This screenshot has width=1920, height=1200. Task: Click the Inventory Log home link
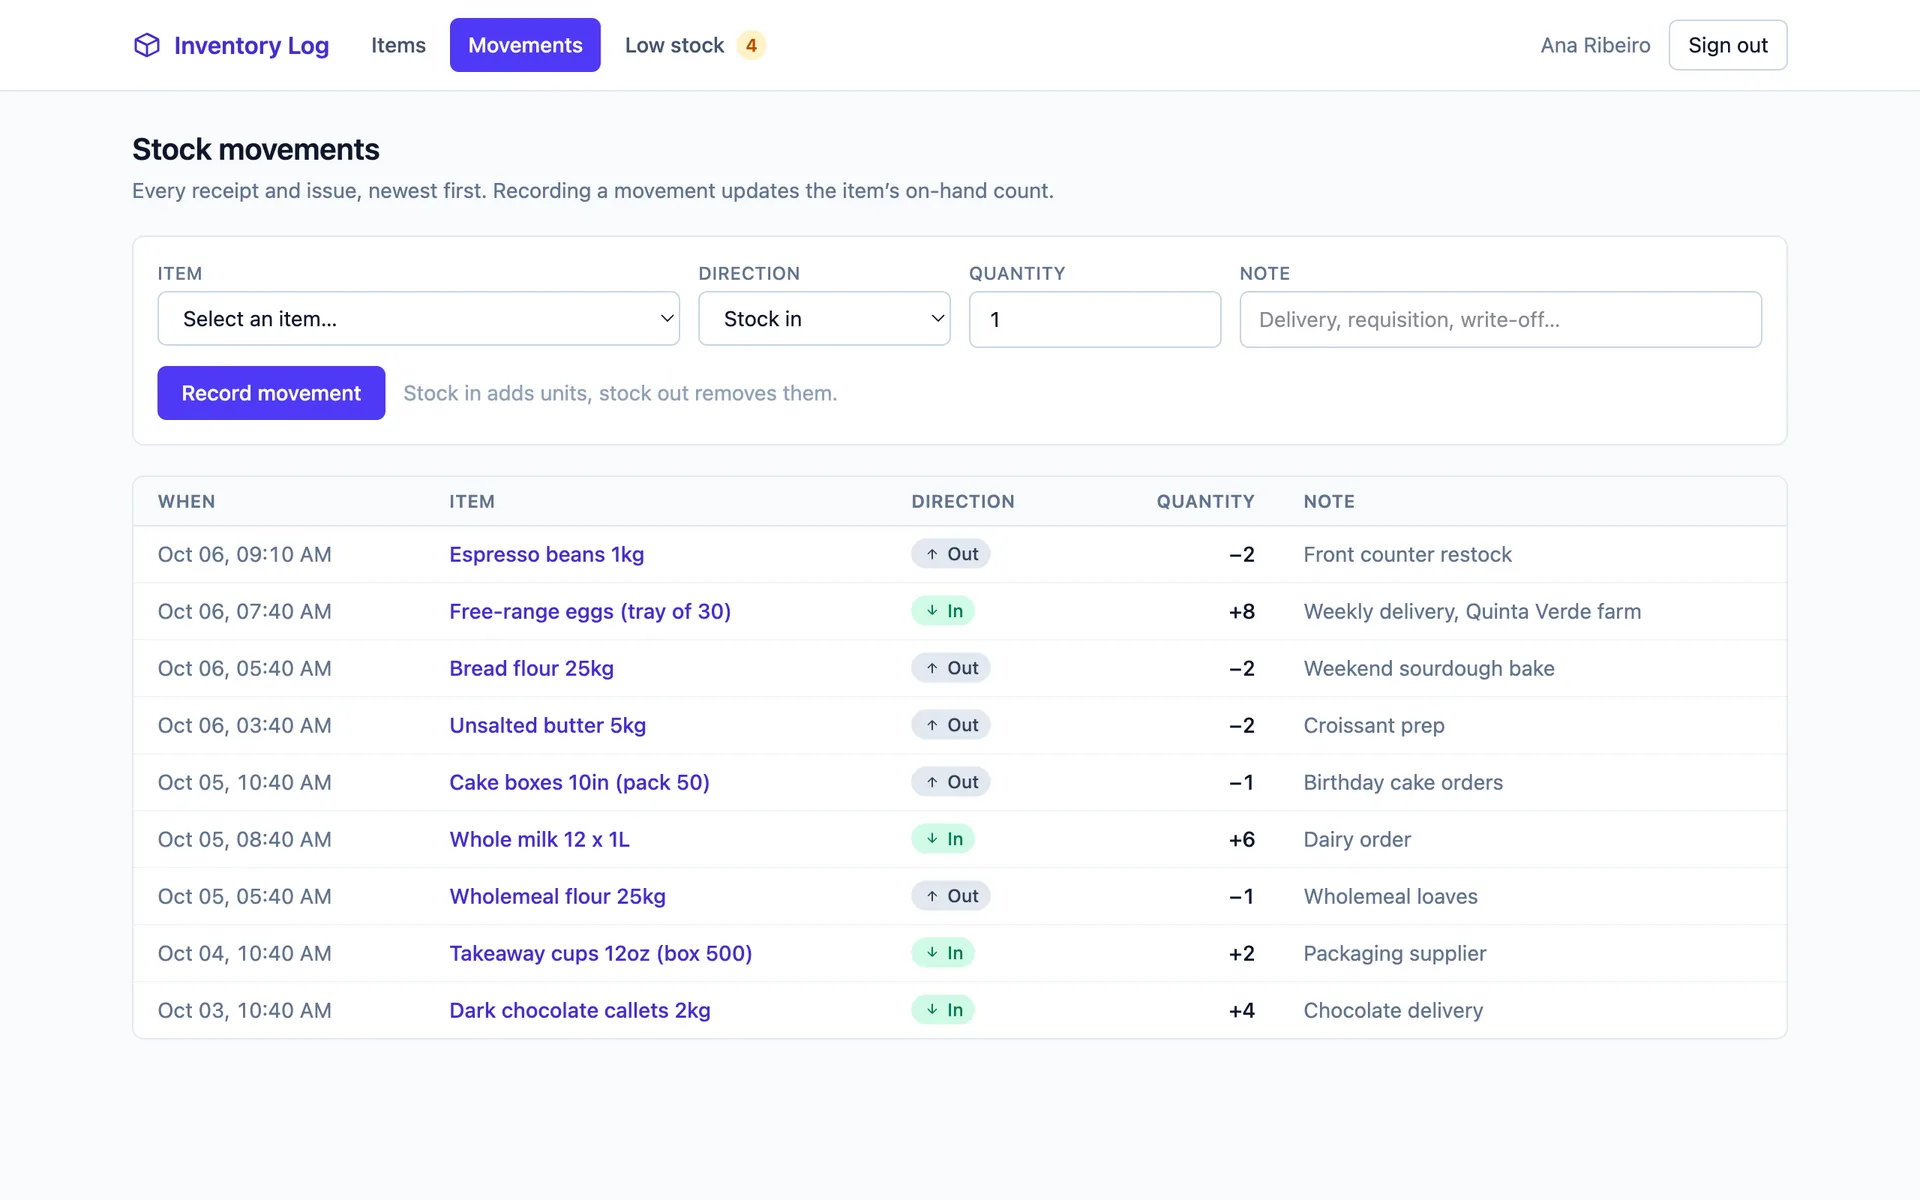(231, 45)
